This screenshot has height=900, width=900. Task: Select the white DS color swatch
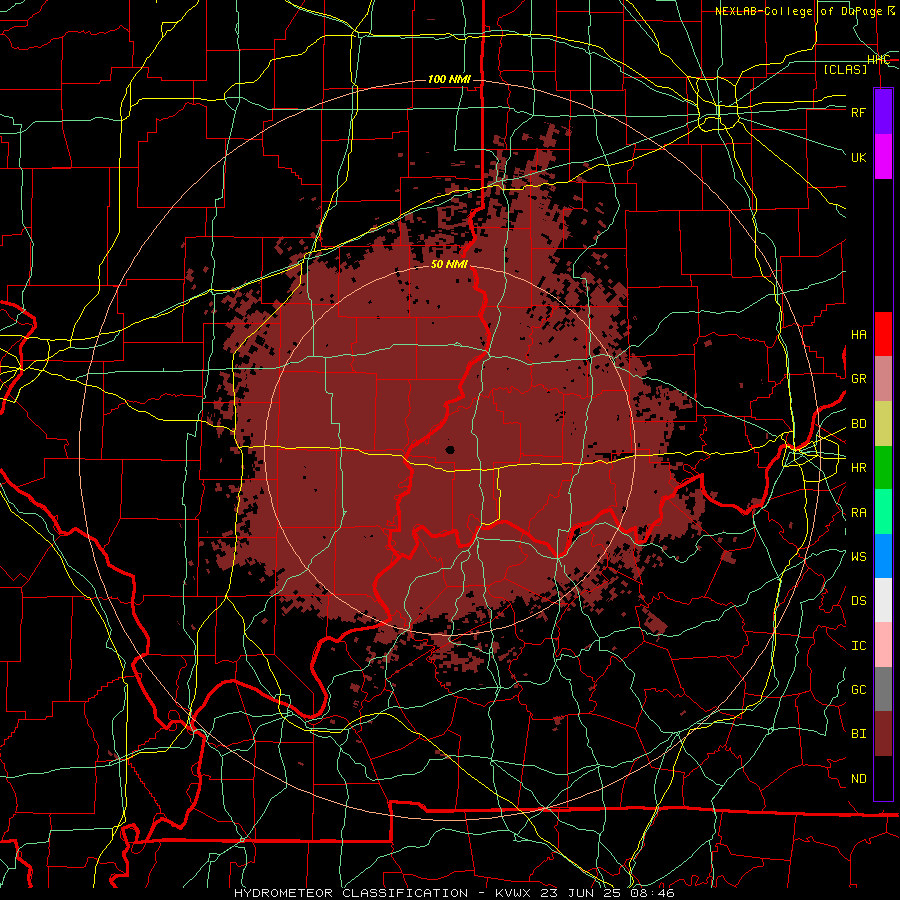tap(883, 600)
